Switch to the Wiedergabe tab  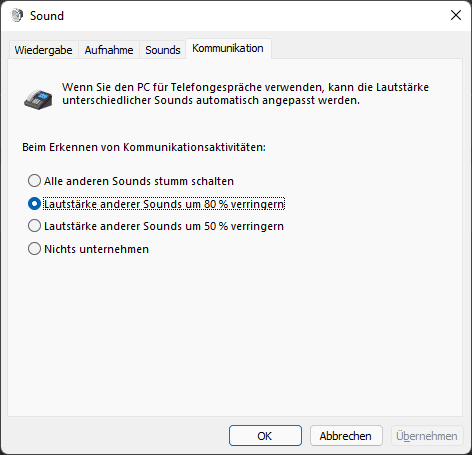[x=43, y=50]
